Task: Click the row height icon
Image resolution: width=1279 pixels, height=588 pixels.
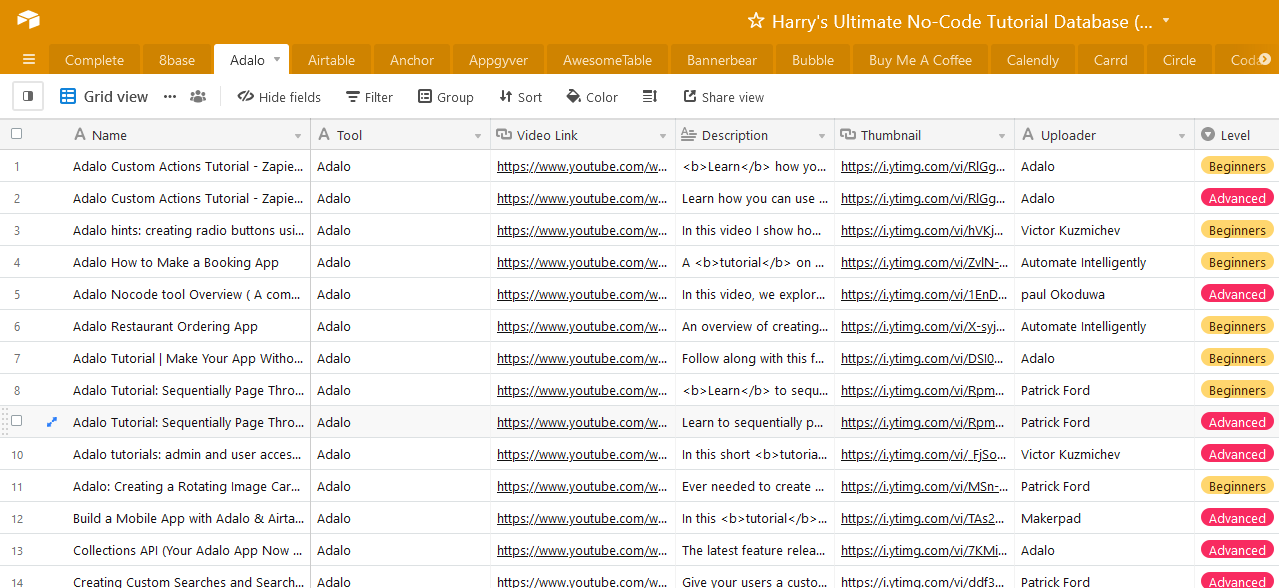Action: pyautogui.click(x=650, y=97)
